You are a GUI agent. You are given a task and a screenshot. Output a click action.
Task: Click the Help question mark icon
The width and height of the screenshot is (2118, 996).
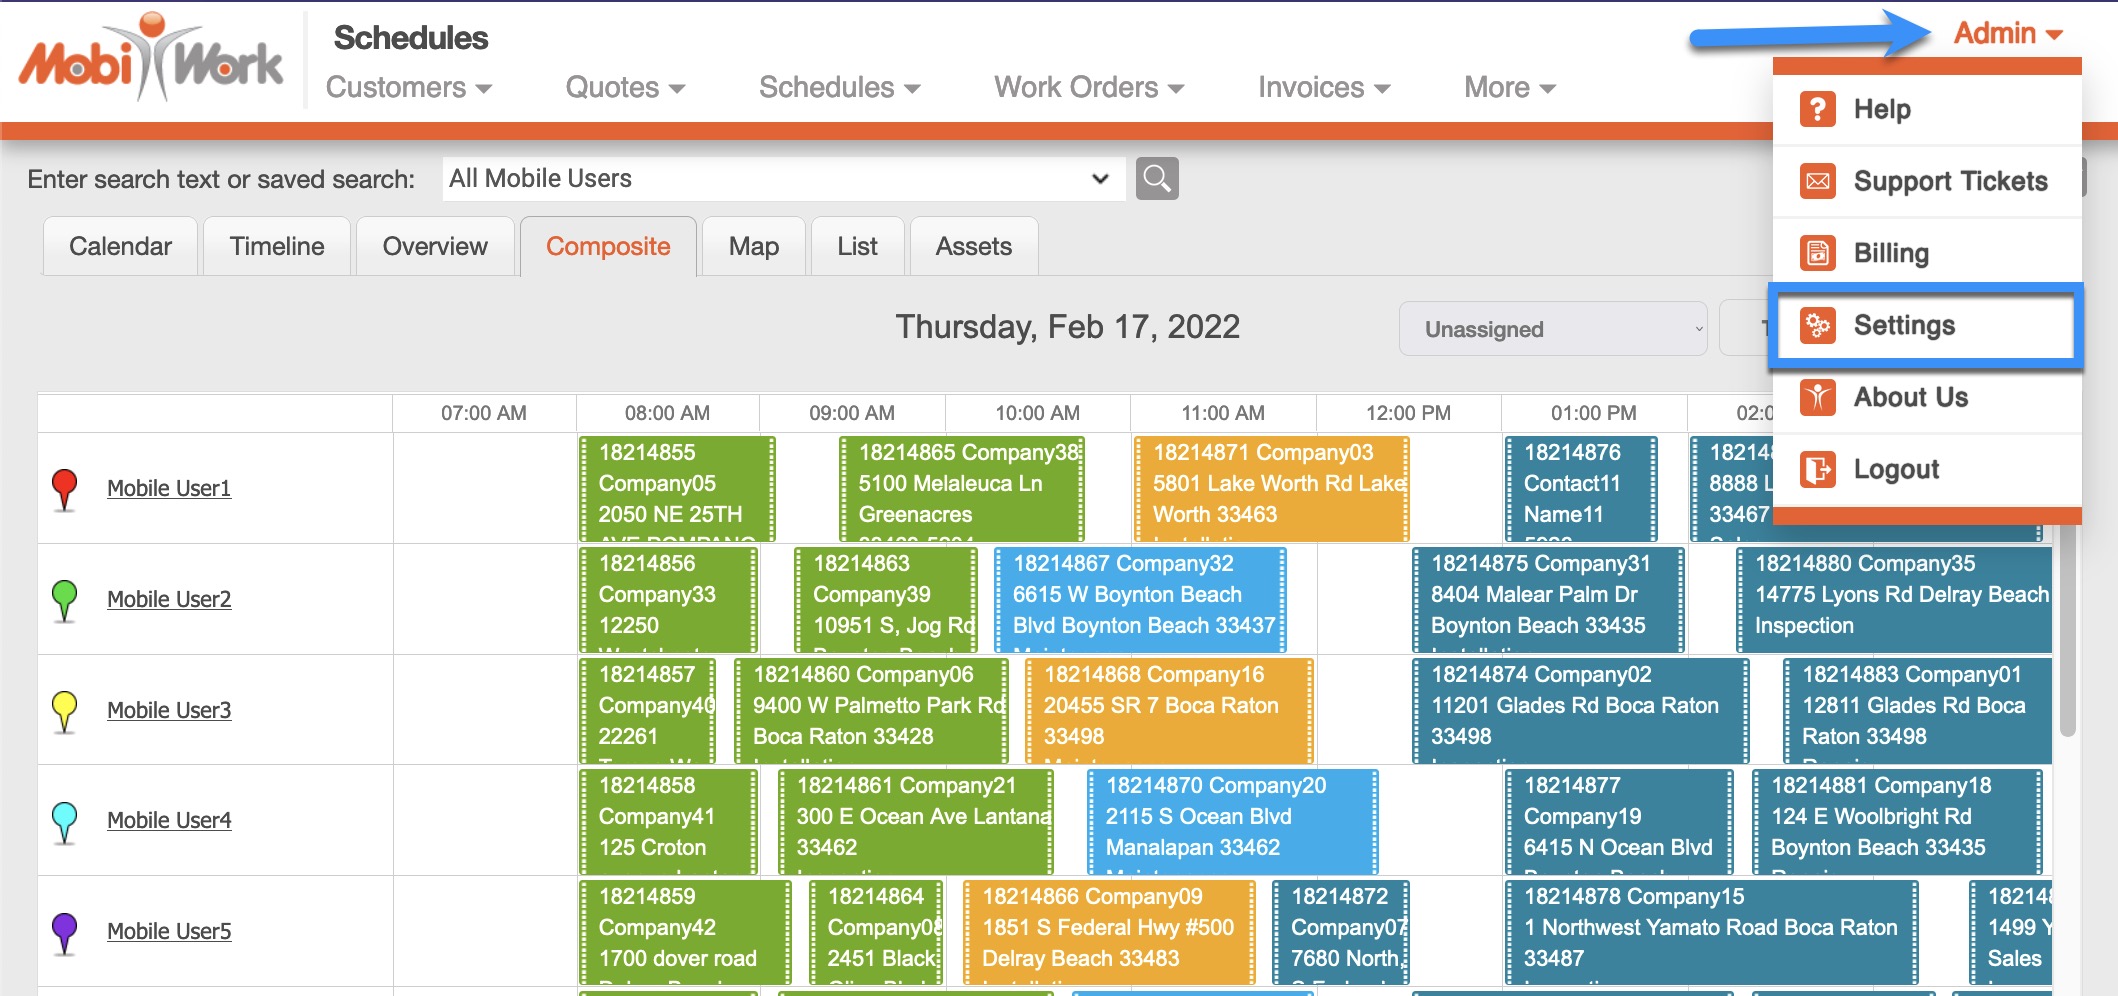click(1817, 109)
